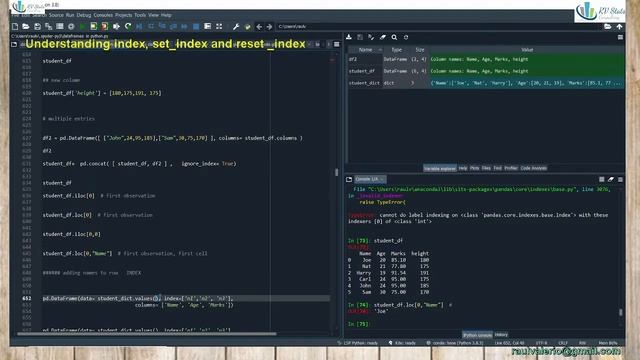Image resolution: width=640 pixels, height=360 pixels.
Task: Select the IPython console tab
Action: point(477,335)
